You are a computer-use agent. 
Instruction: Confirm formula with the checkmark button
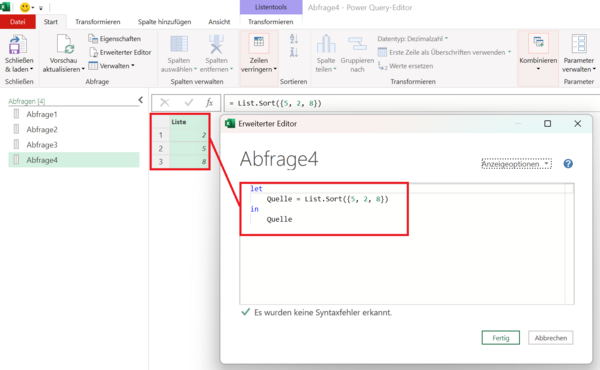(x=189, y=103)
